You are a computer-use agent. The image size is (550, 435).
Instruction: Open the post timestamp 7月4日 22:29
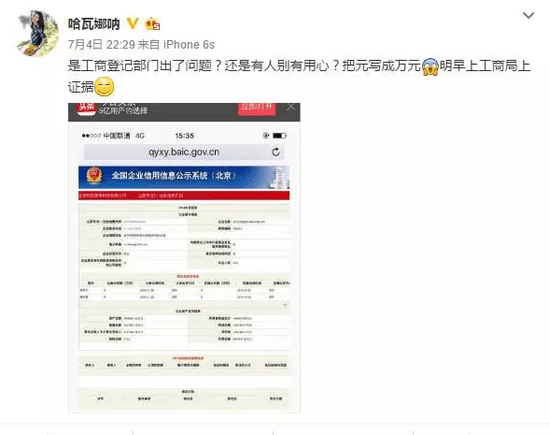tap(101, 45)
